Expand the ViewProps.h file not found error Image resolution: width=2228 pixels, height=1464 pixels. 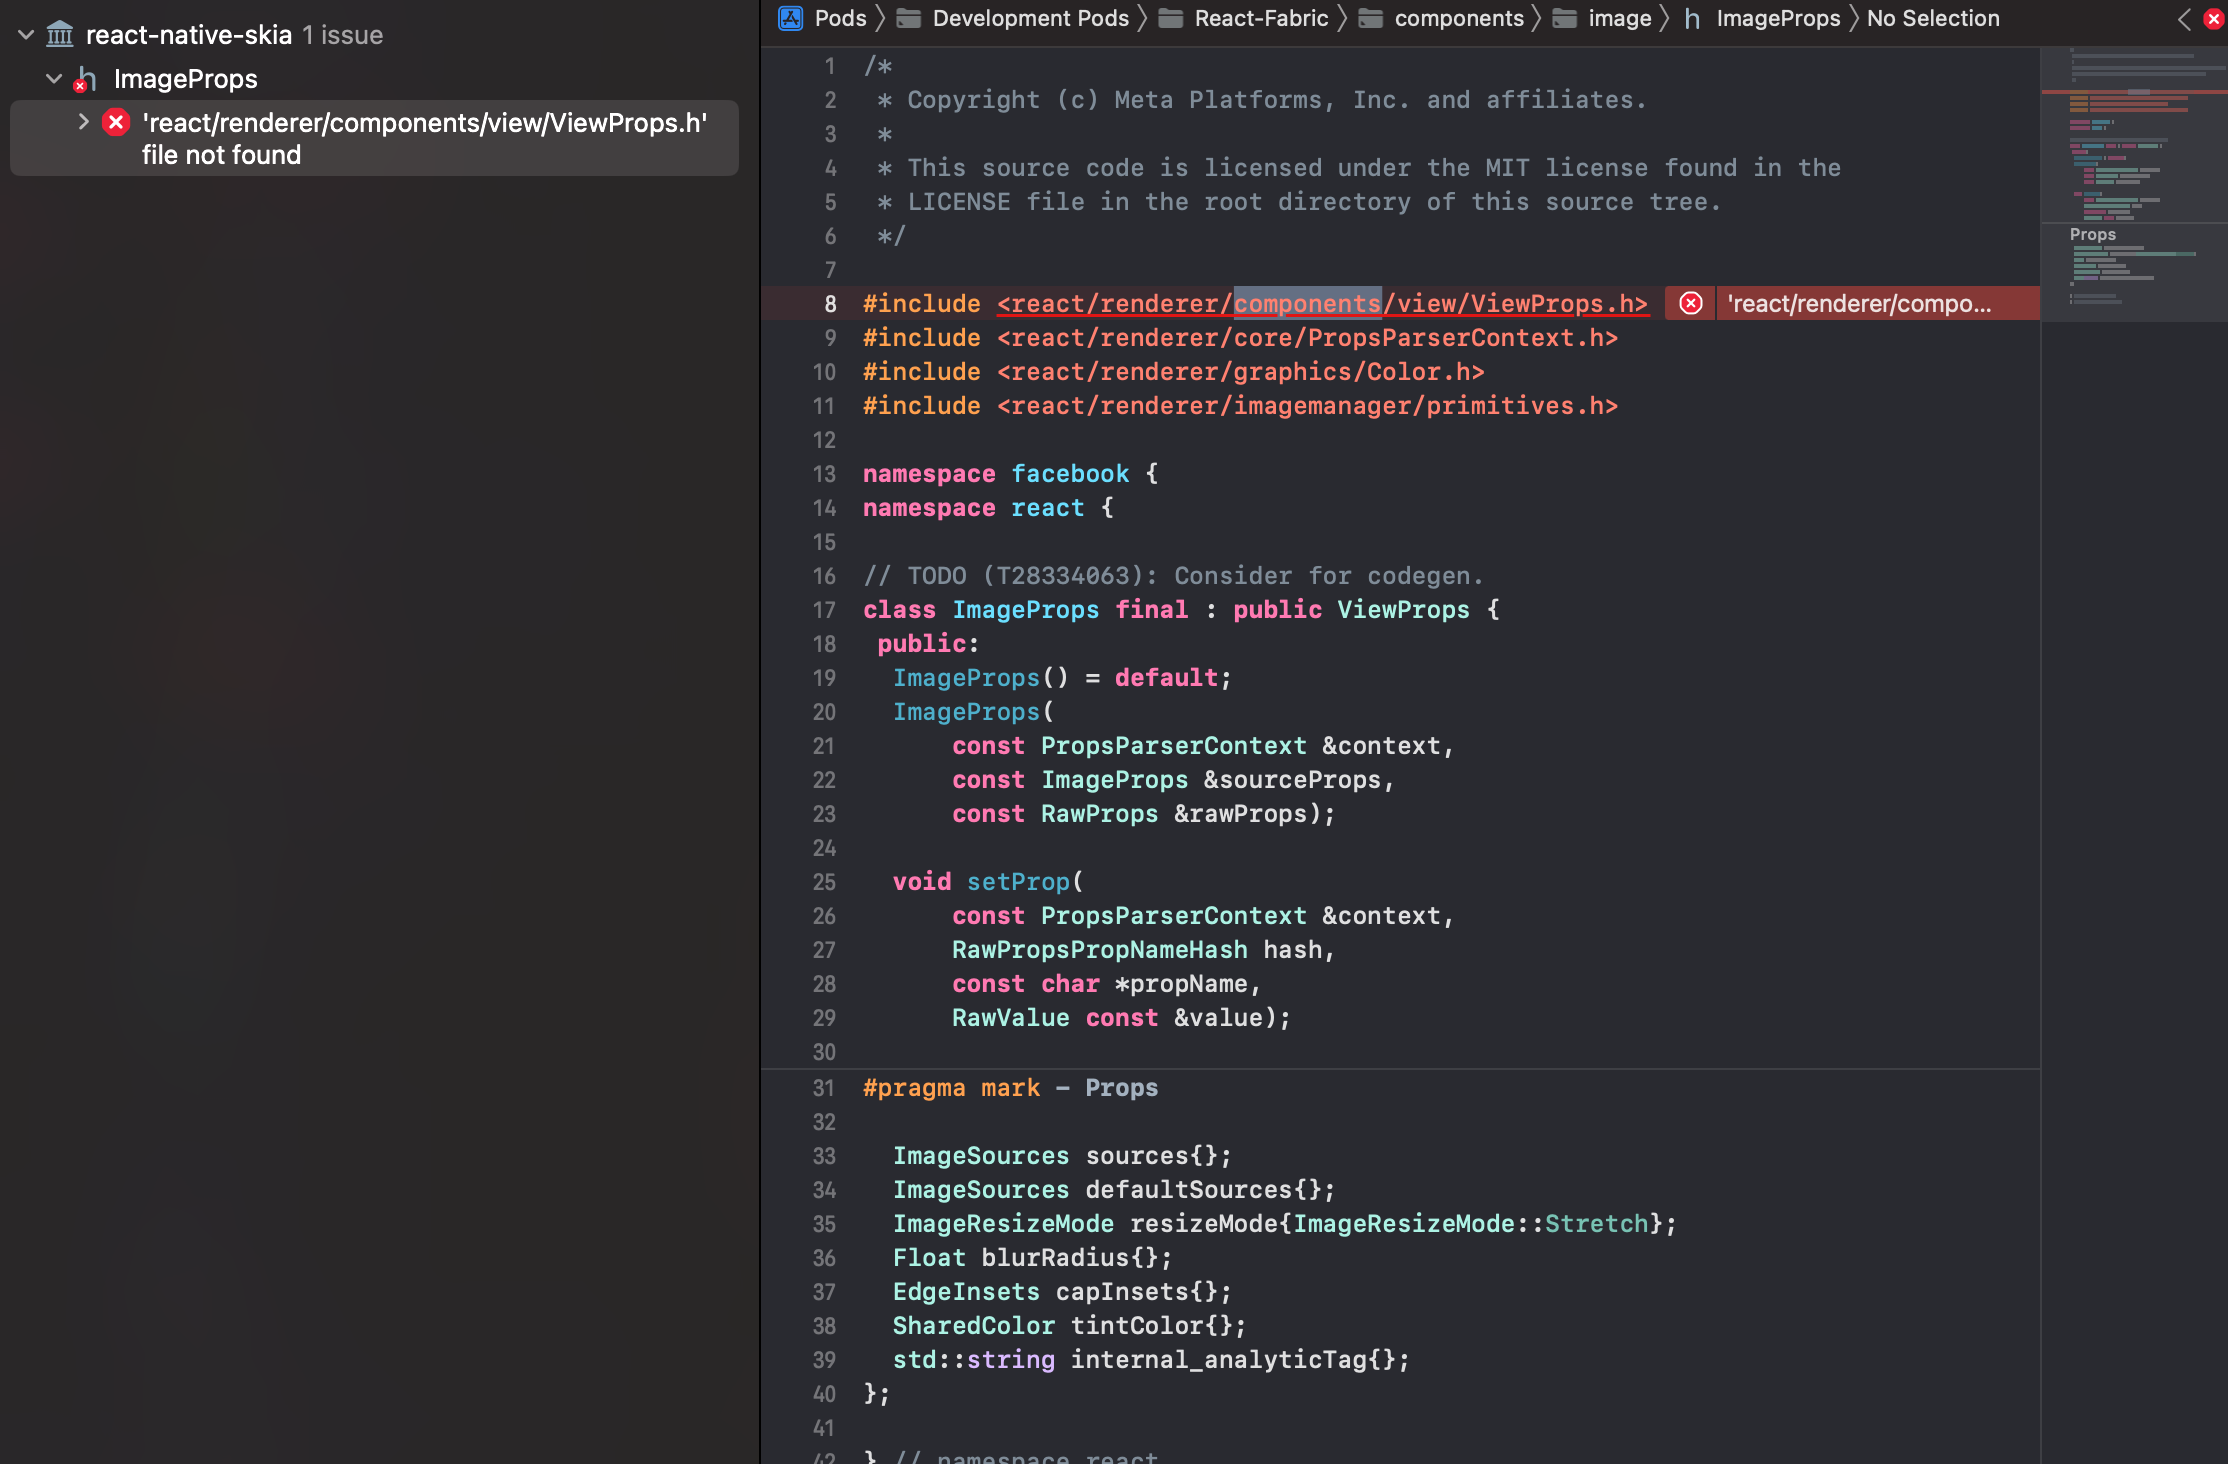pos(84,122)
